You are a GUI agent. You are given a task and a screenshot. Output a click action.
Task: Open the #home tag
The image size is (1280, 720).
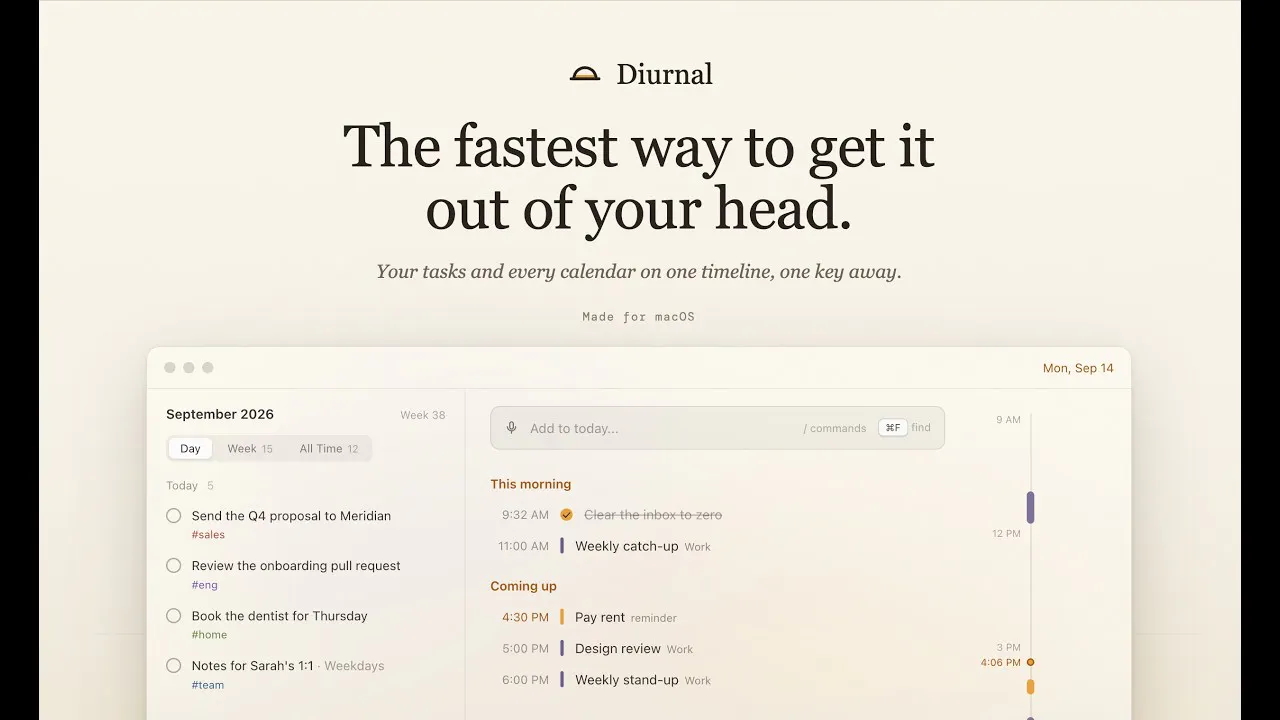209,635
